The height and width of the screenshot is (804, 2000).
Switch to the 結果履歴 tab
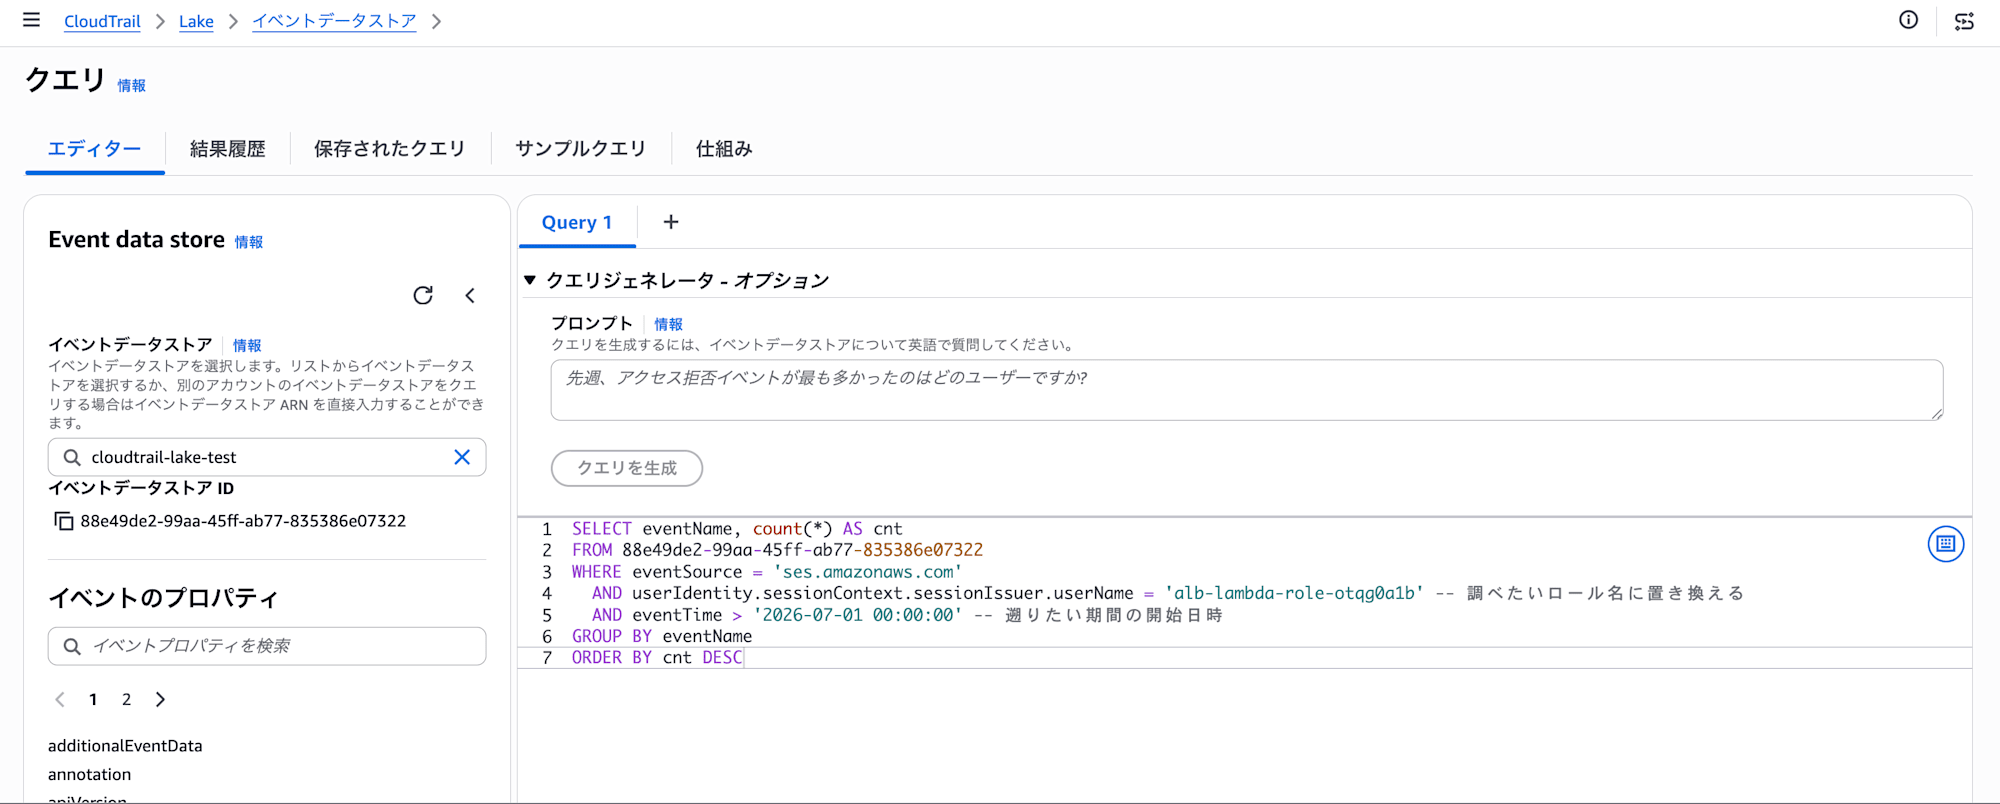click(x=228, y=149)
